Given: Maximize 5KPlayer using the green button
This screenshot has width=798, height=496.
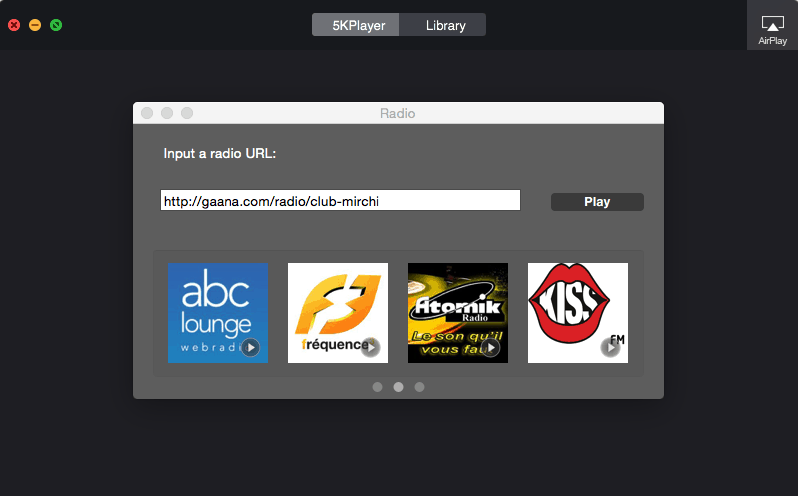Looking at the screenshot, I should coord(56,25).
